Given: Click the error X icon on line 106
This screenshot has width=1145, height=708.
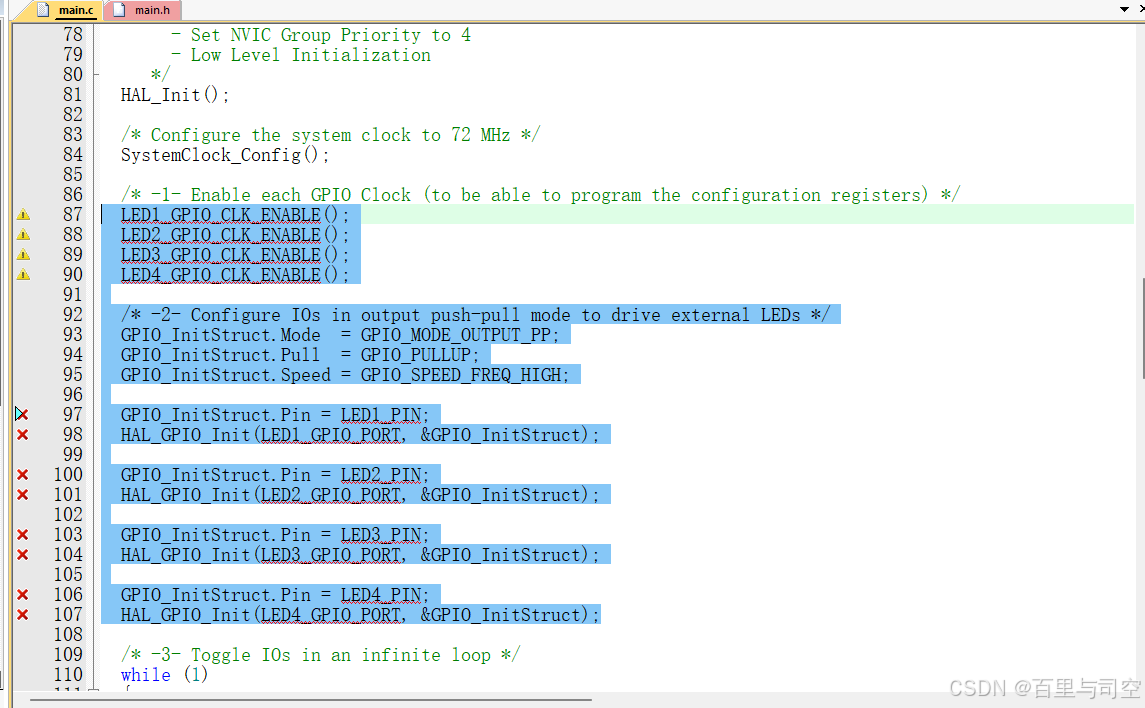Looking at the screenshot, I should tap(23, 595).
